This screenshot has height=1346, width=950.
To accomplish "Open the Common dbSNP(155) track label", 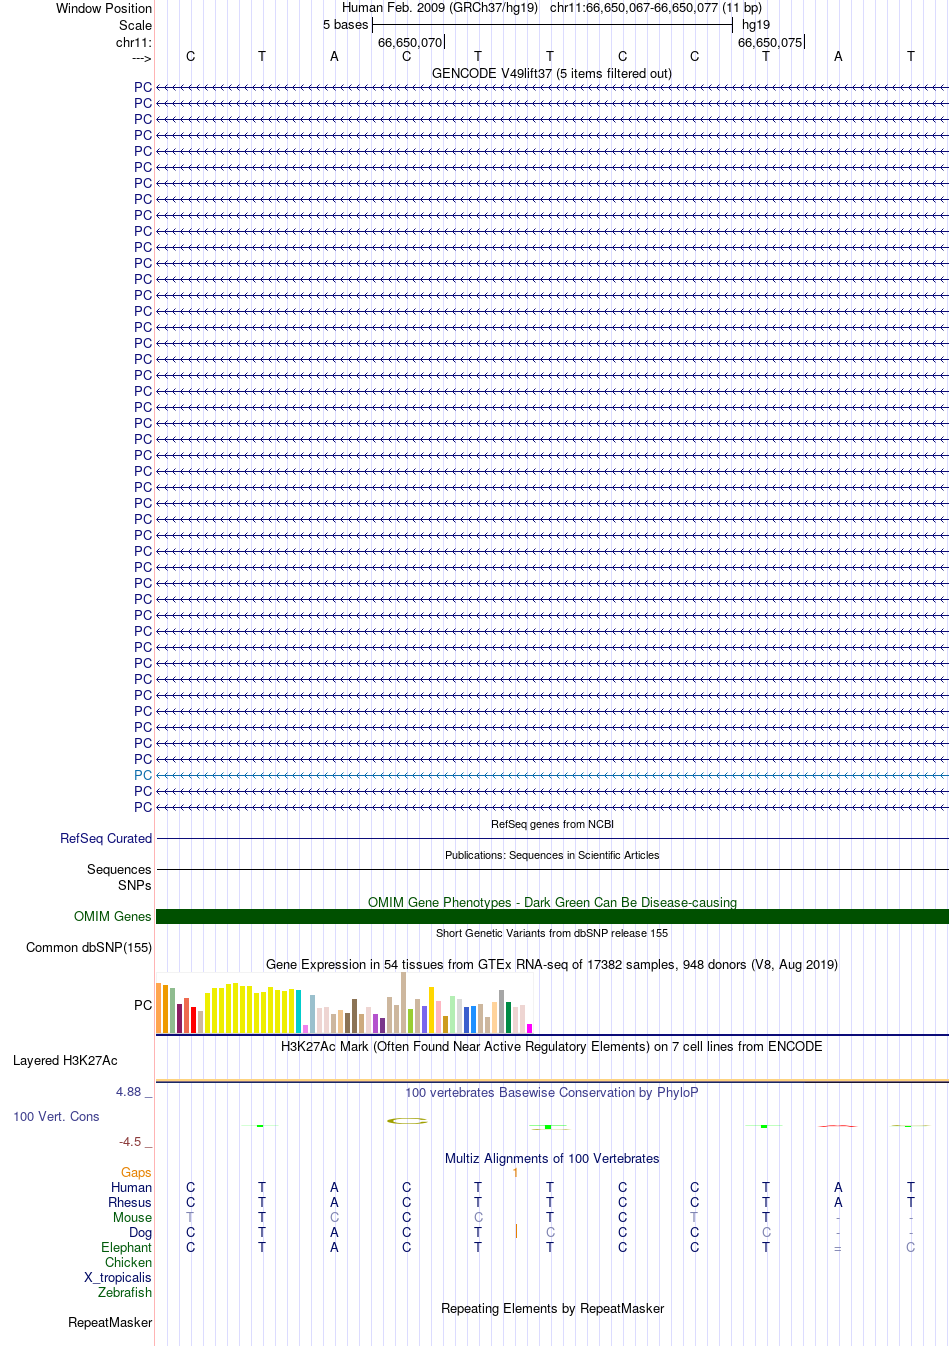I will [89, 947].
